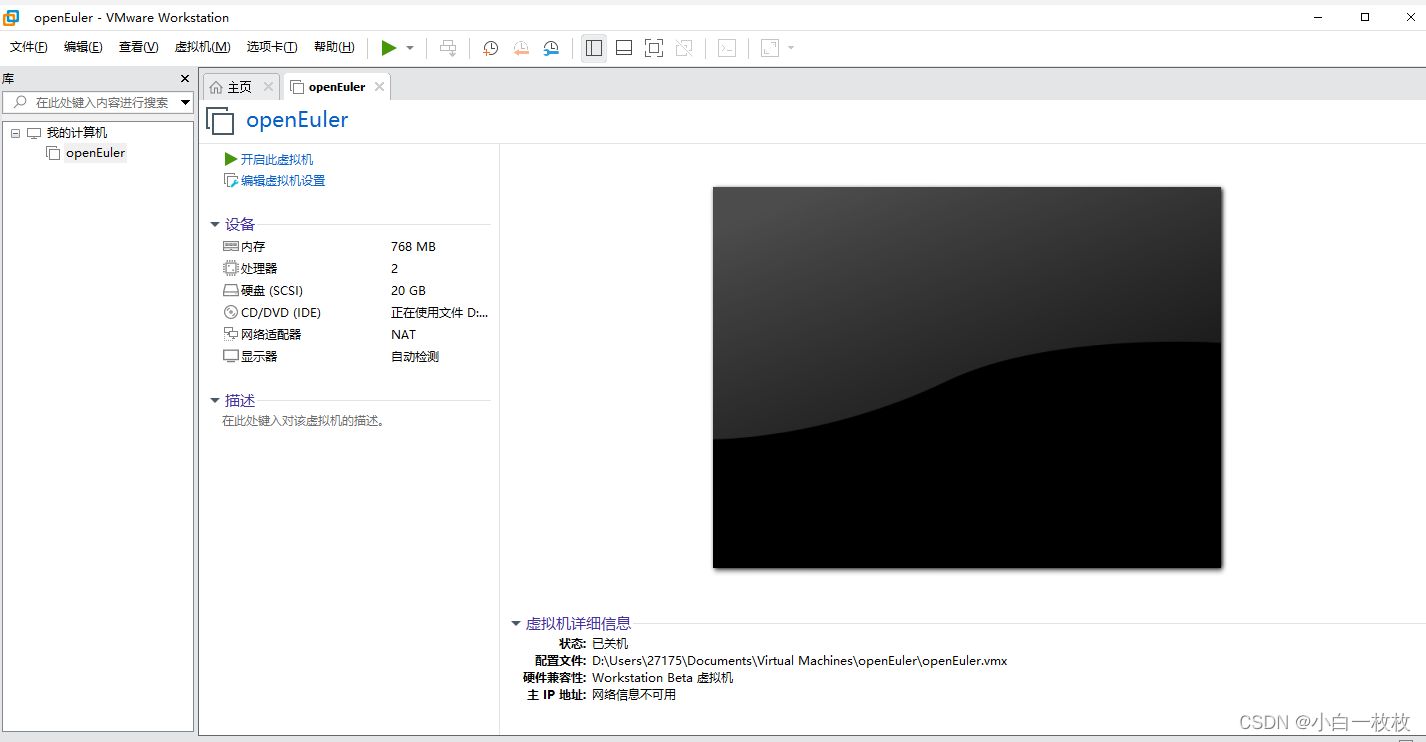
Task: Click the CD/DVD (IDE) device icon
Action: point(231,312)
